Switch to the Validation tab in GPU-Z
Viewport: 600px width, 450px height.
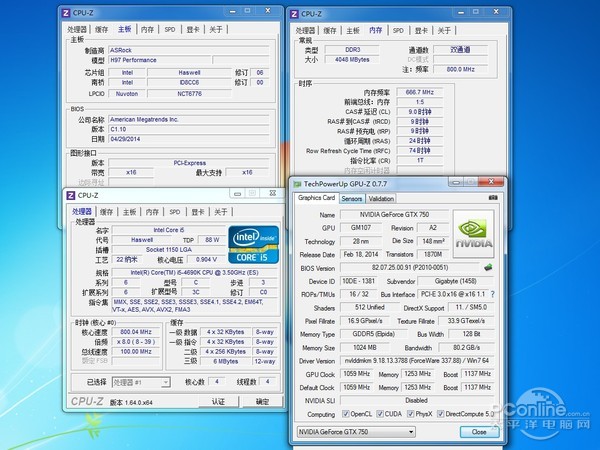click(x=381, y=199)
